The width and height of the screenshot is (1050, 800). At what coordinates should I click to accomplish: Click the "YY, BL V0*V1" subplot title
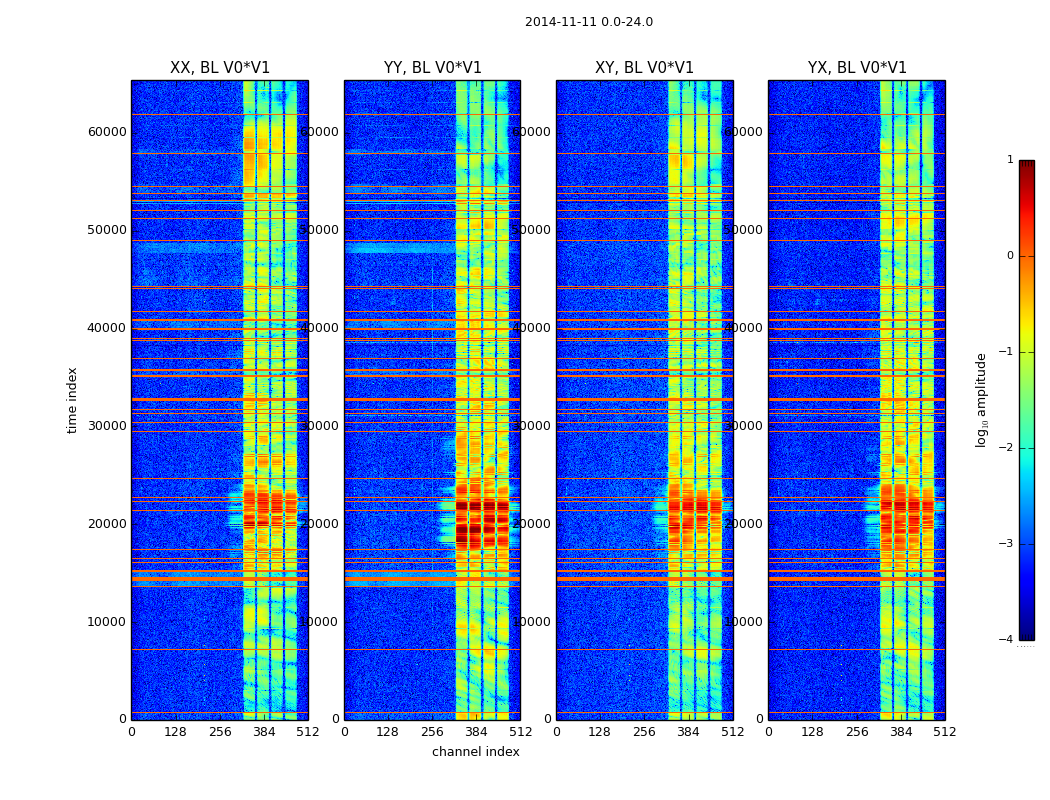[x=432, y=68]
